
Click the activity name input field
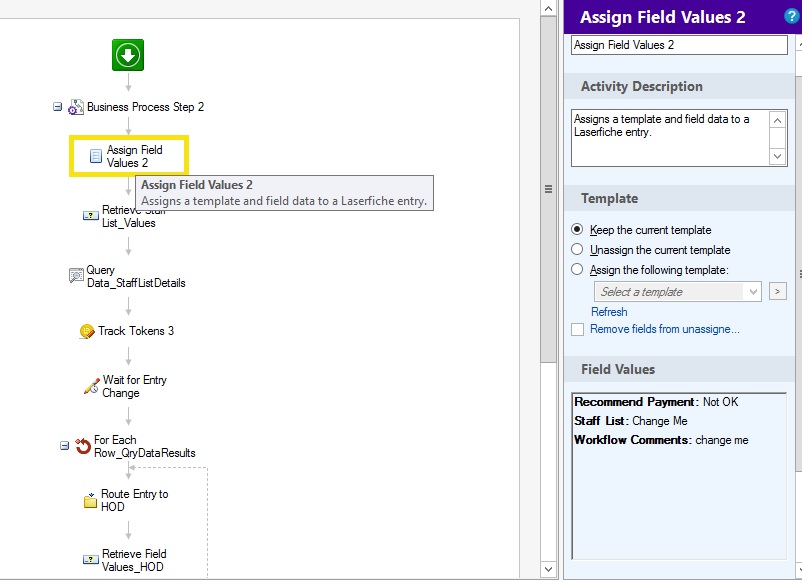pyautogui.click(x=679, y=45)
